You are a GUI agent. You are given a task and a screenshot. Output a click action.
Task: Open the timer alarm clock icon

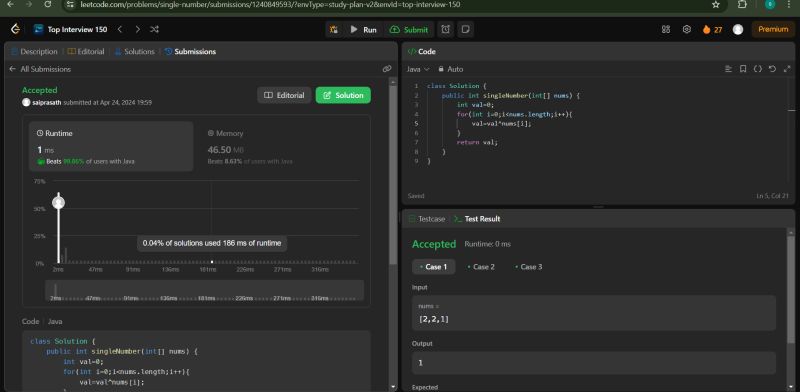[445, 30]
